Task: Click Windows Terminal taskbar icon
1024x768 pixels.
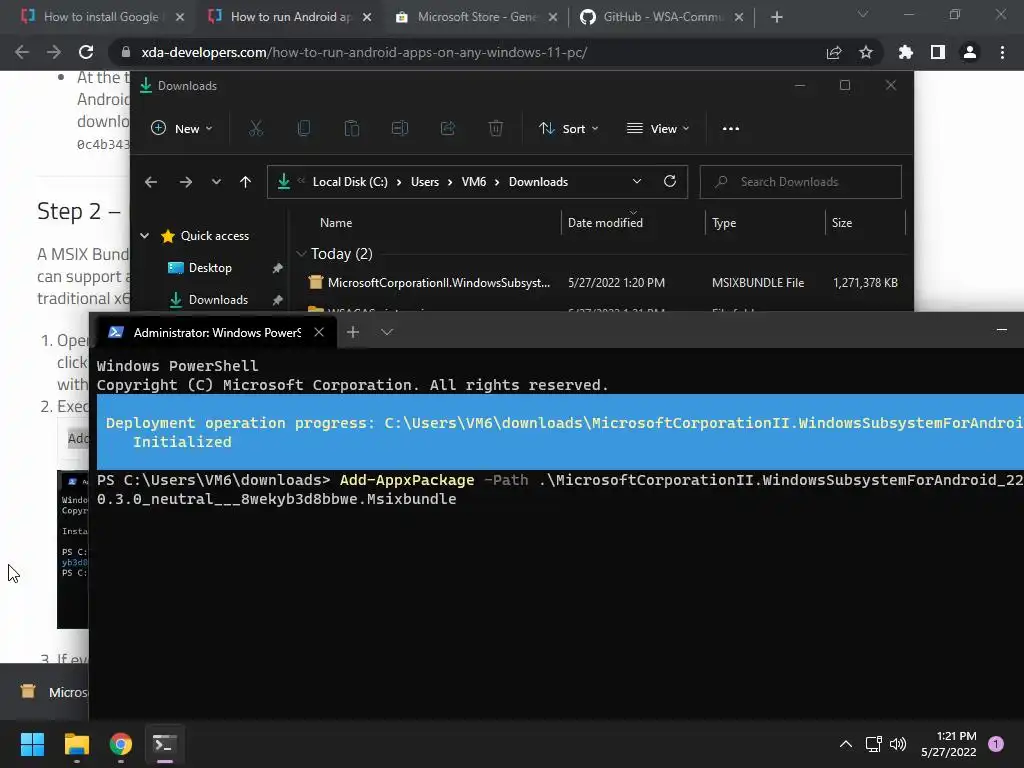Action: [x=165, y=744]
